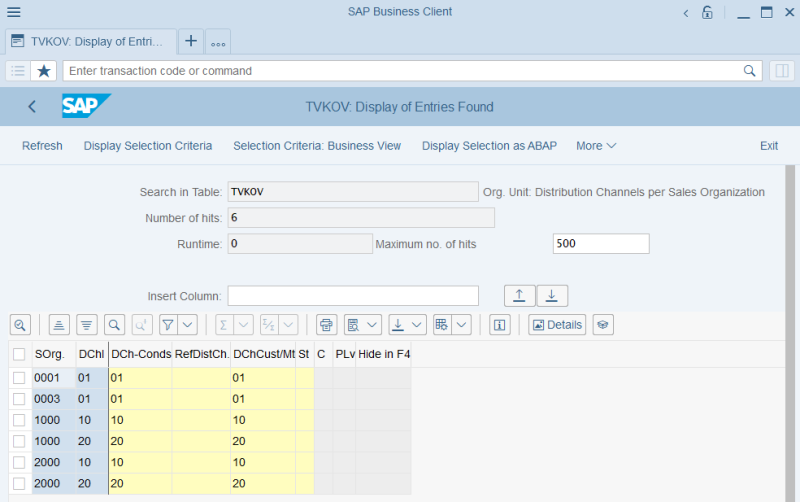This screenshot has width=800, height=502.
Task: Click the details magnifier icon in ALV toolbar
Action: 20,325
